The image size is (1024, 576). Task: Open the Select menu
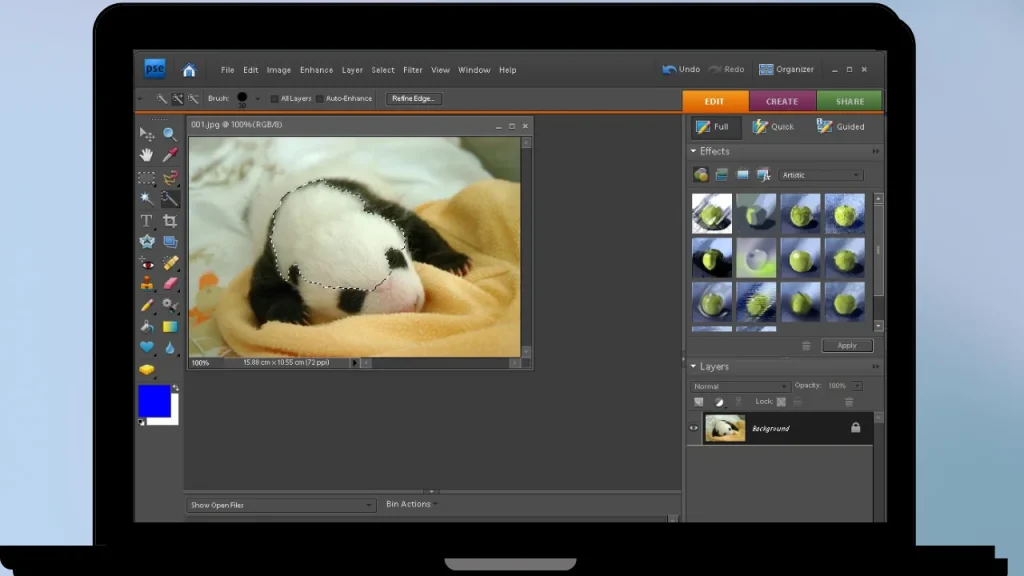click(383, 70)
